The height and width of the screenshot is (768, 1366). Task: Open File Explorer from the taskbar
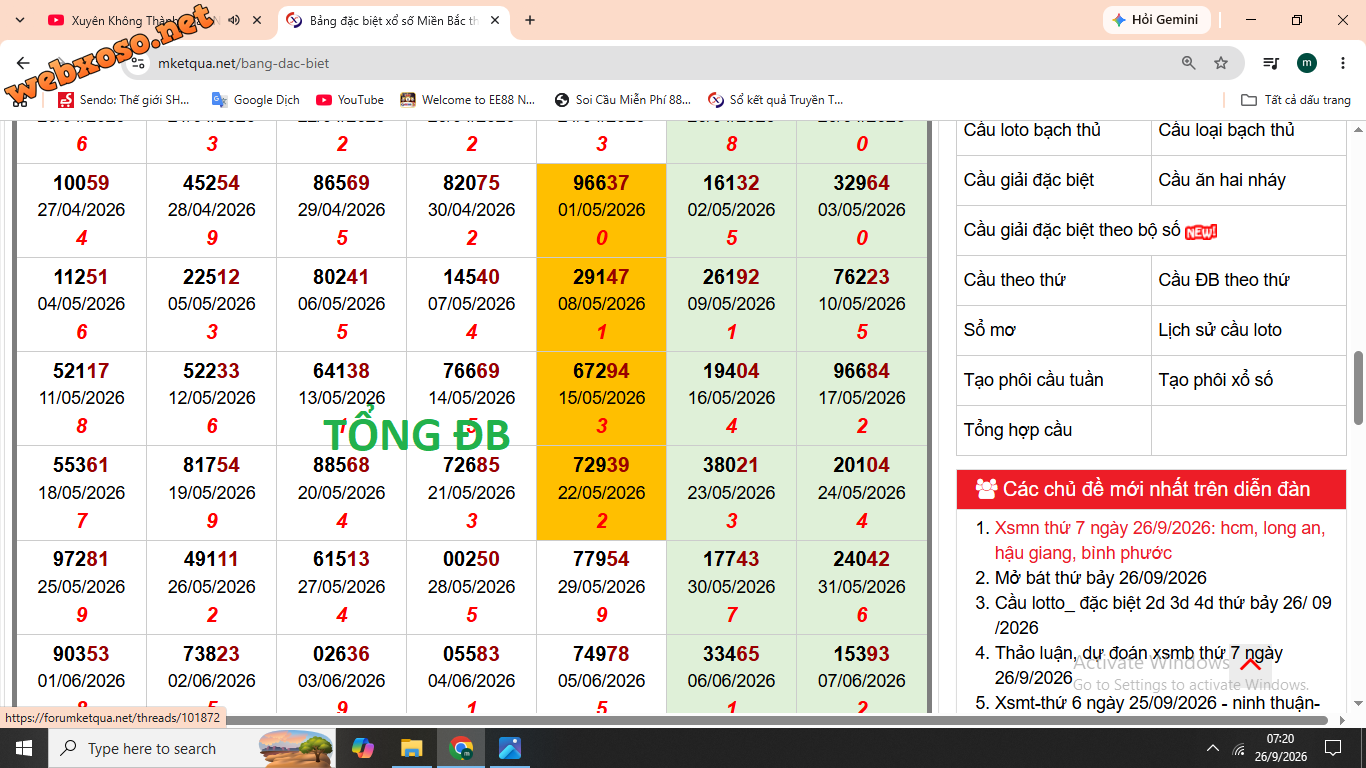tap(411, 748)
